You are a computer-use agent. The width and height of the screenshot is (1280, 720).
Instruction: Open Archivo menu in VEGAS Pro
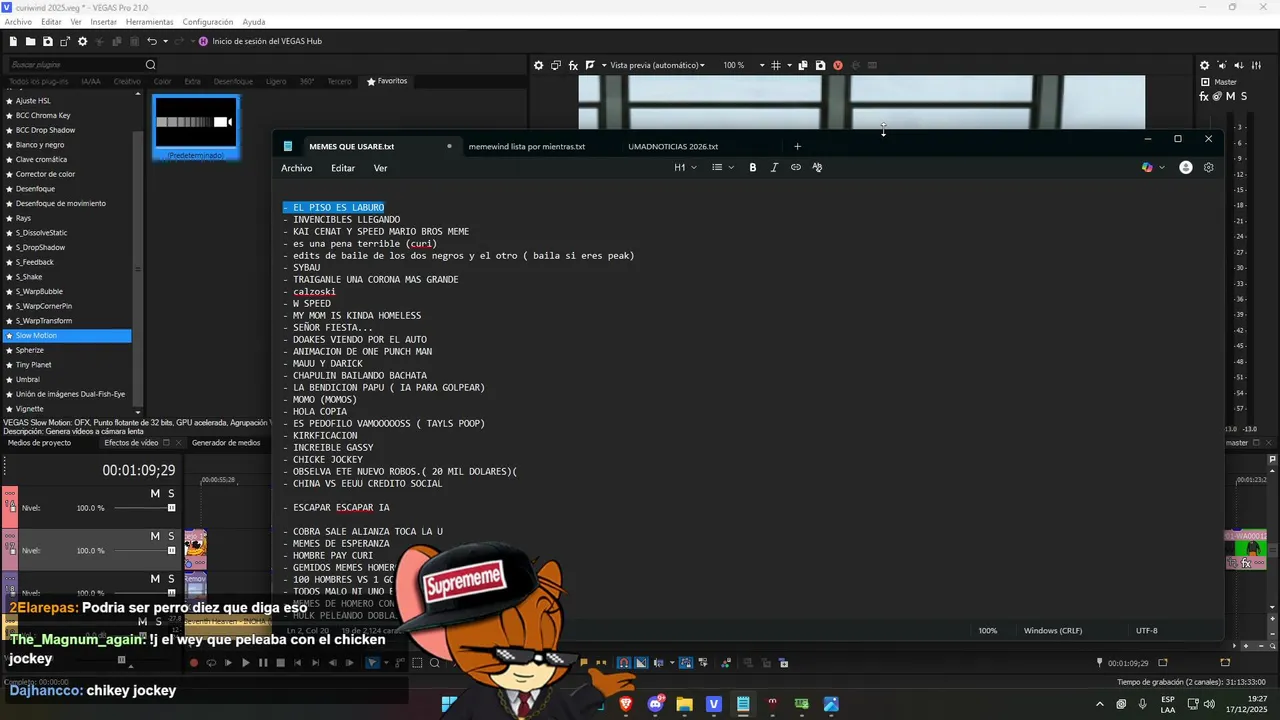pyautogui.click(x=18, y=21)
